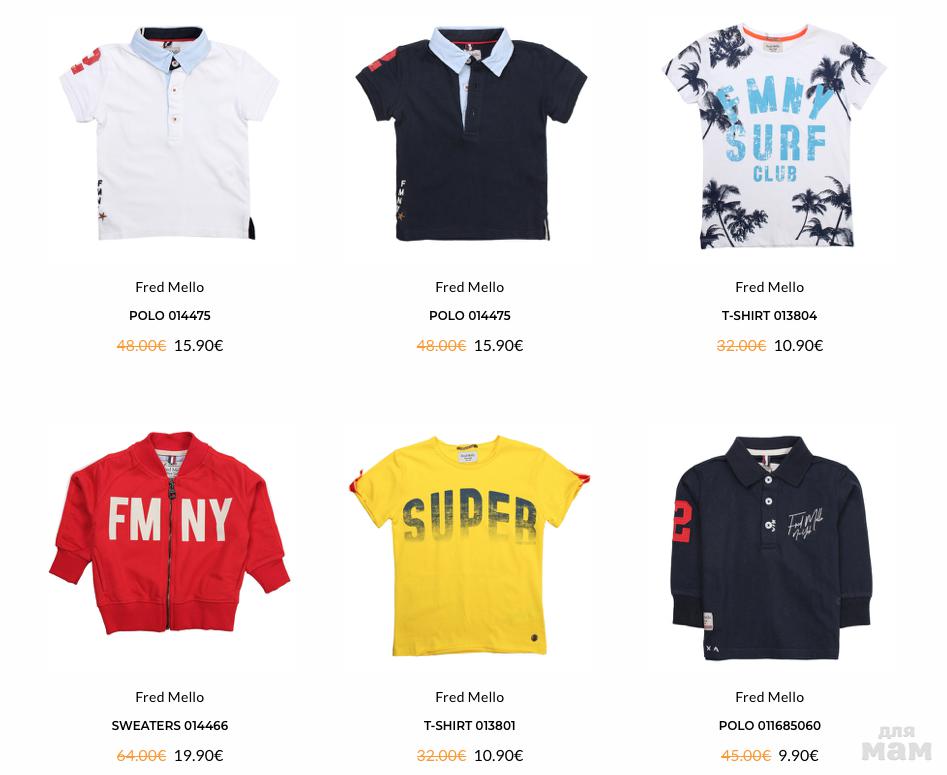Click the 9.90€ sale price
Image resolution: width=947 pixels, height=775 pixels.
(x=798, y=756)
